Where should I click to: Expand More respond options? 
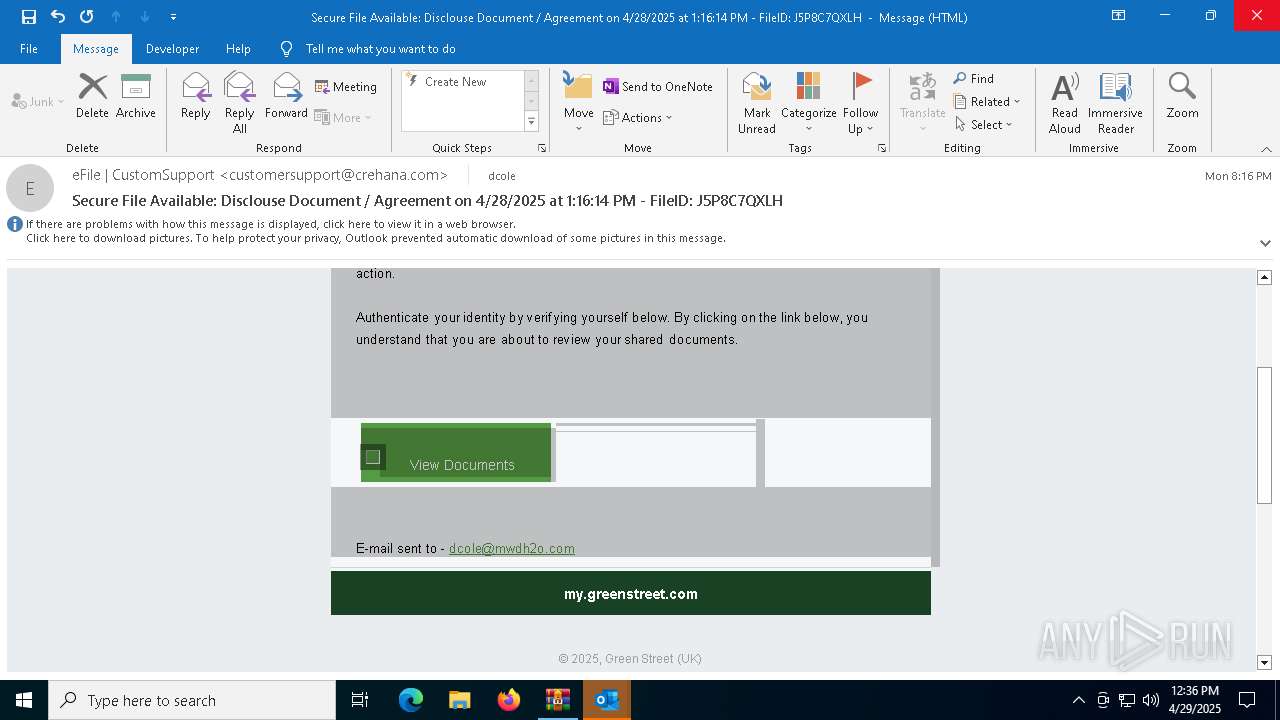[343, 117]
